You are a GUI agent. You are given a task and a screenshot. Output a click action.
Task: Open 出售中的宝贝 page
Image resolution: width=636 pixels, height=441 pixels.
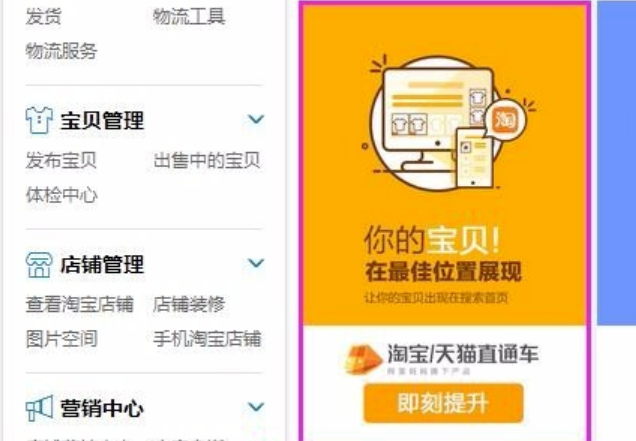207,160
